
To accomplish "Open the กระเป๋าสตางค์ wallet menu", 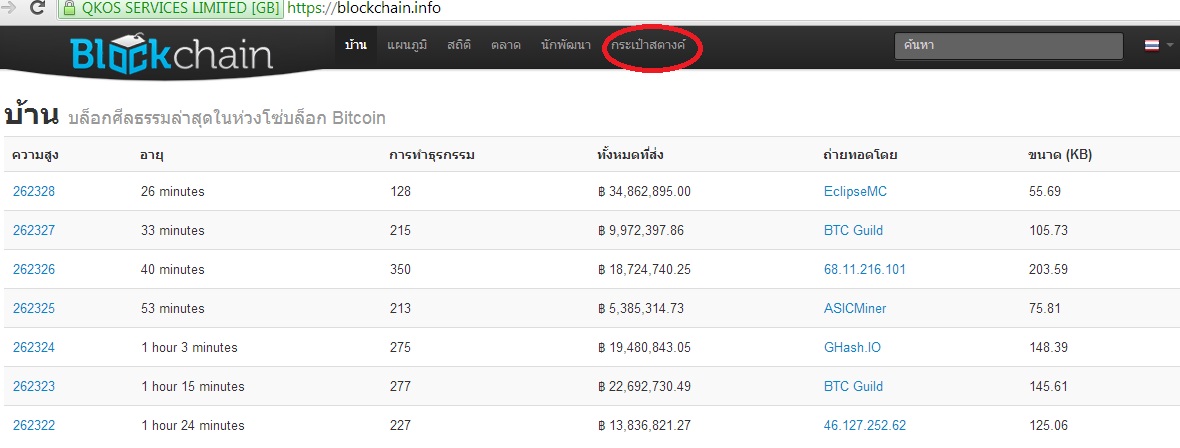I will point(649,45).
